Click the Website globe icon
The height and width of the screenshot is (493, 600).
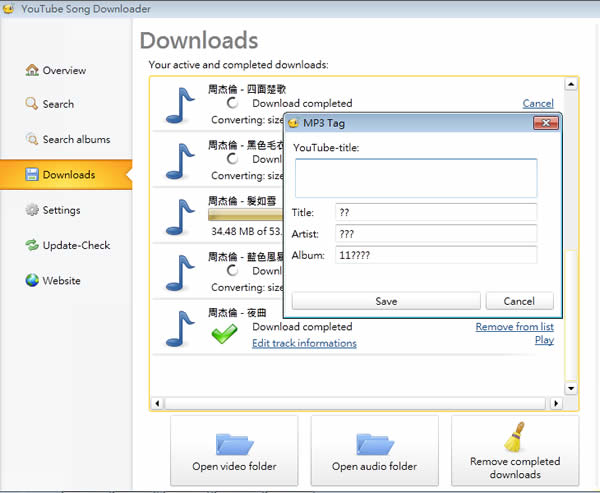pos(32,280)
